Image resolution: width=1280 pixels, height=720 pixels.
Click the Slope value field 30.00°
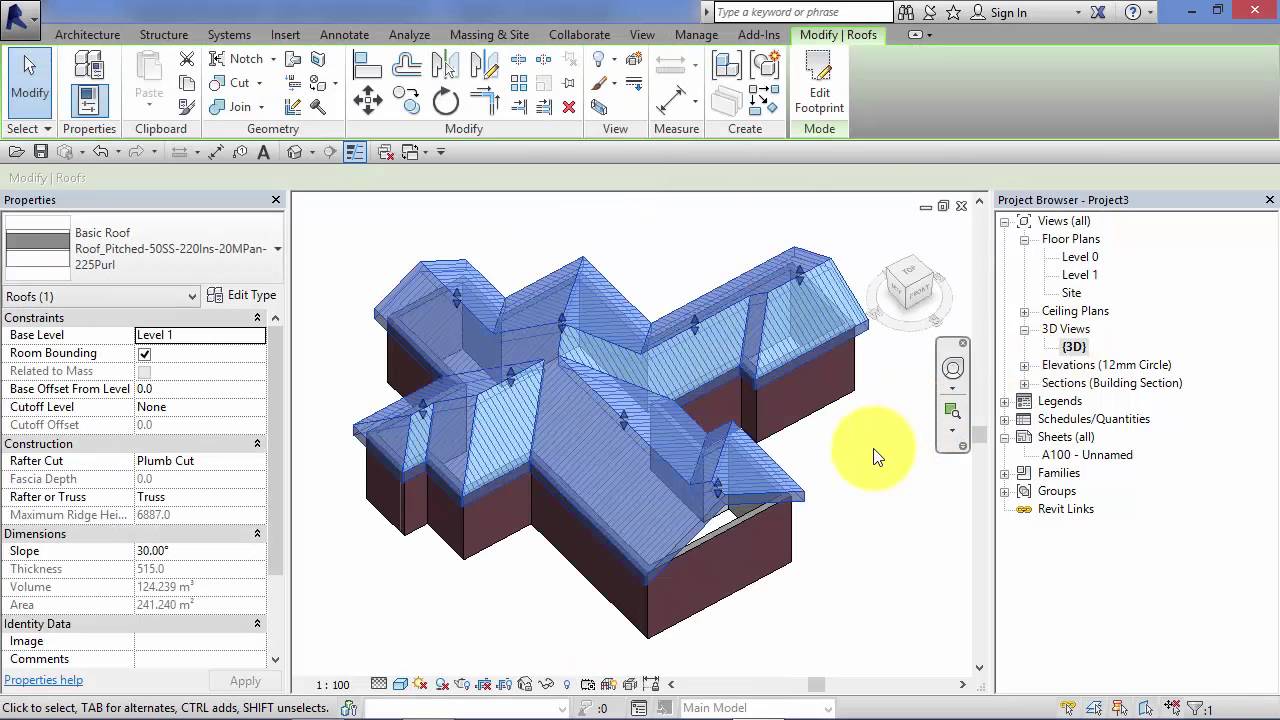tap(200, 551)
